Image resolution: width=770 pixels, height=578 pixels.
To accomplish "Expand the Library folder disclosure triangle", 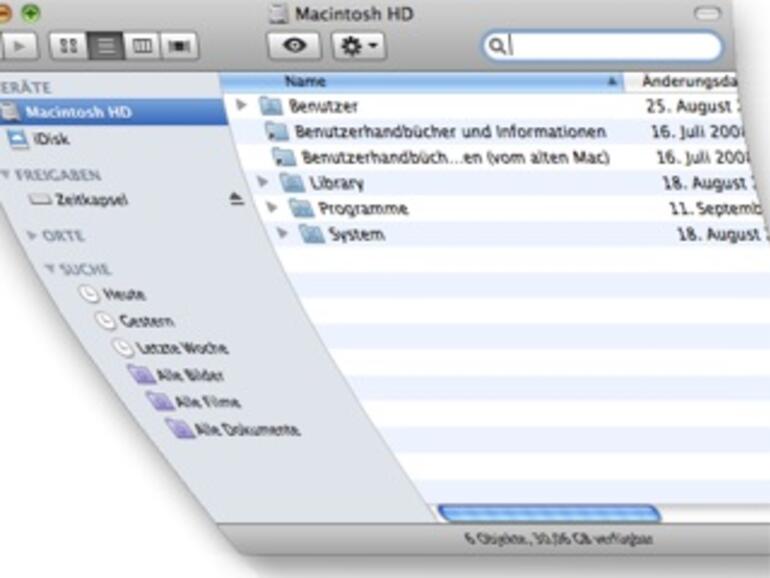I will [x=263, y=182].
